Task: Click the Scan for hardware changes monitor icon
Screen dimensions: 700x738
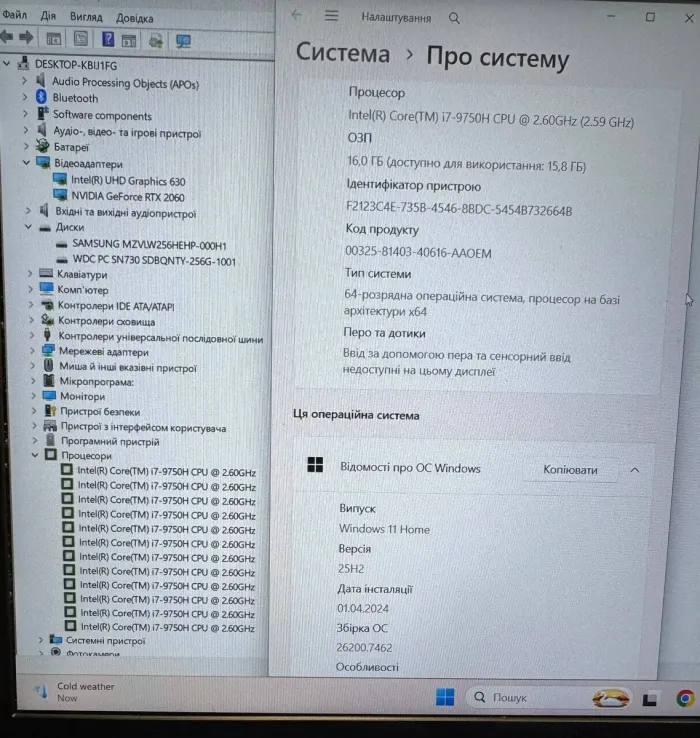Action: (183, 41)
